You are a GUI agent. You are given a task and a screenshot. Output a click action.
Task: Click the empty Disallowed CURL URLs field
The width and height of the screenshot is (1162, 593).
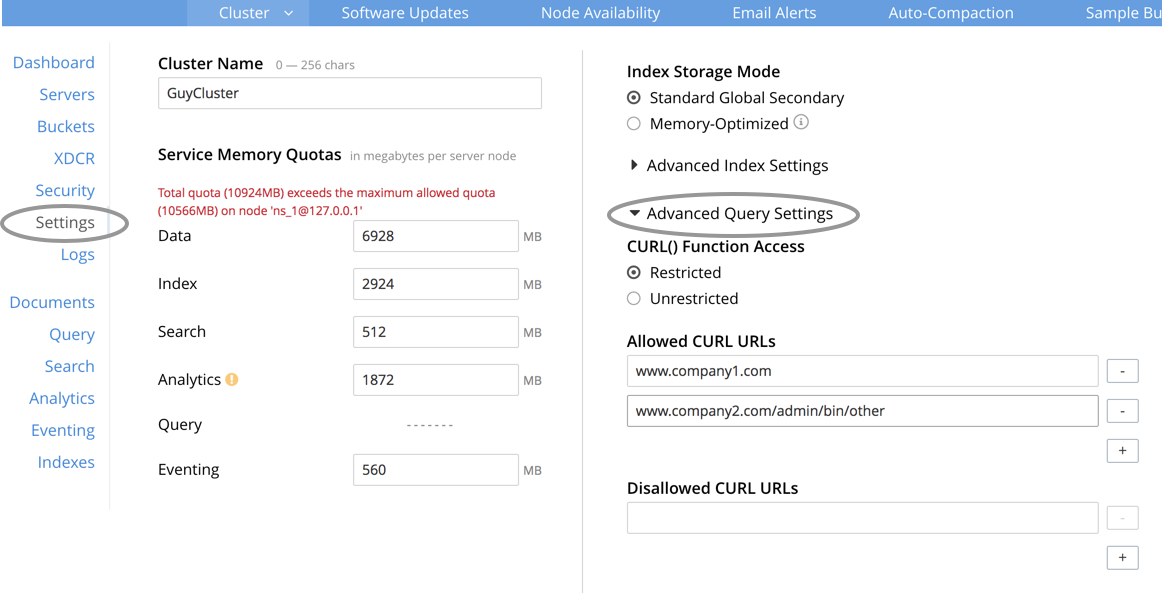pyautogui.click(x=862, y=517)
